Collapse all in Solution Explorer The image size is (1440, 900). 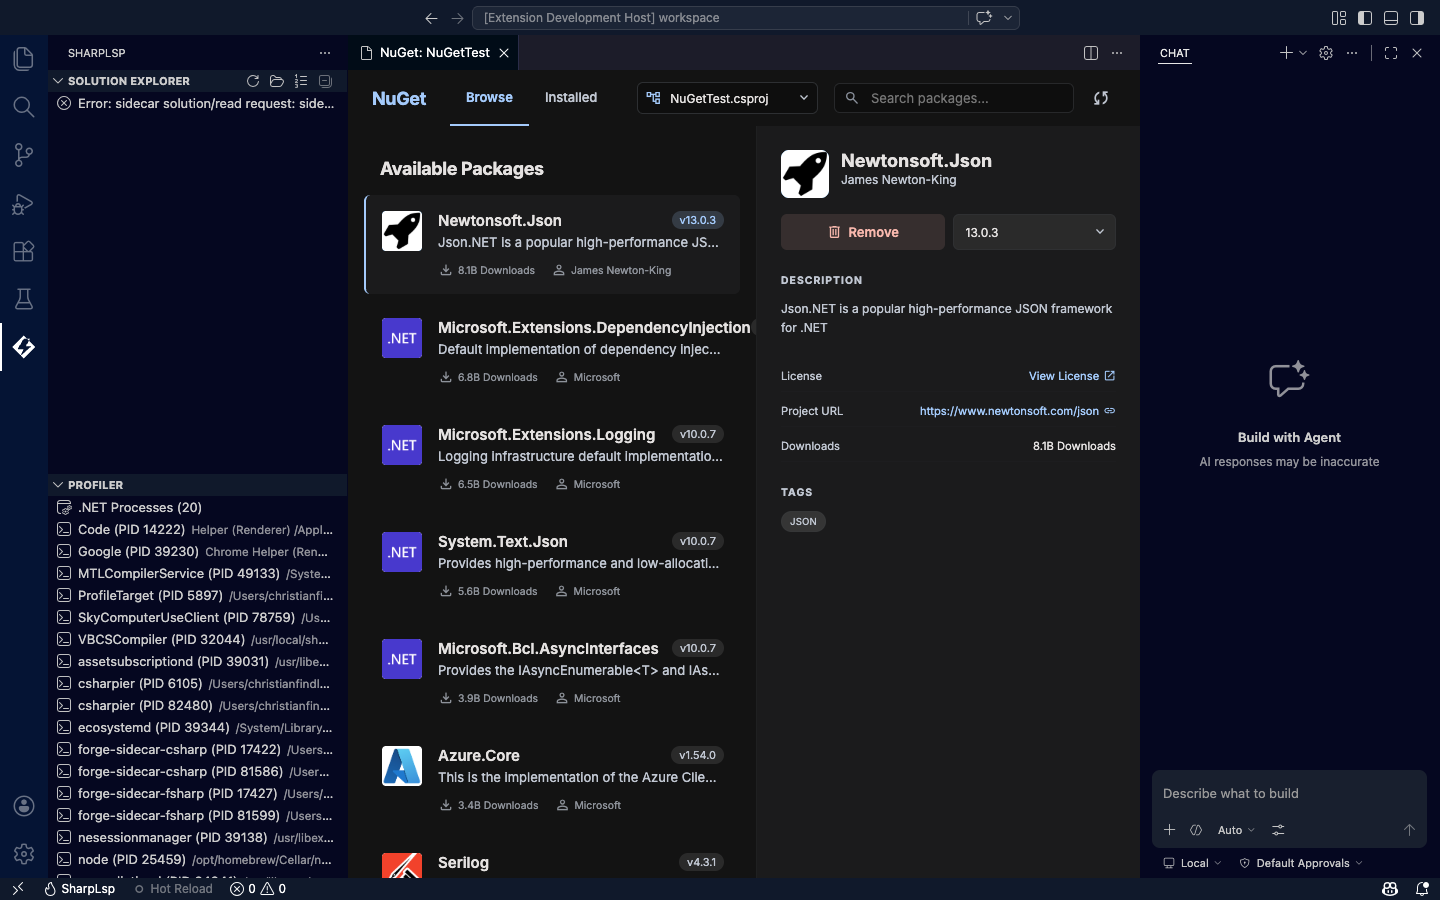click(x=325, y=81)
